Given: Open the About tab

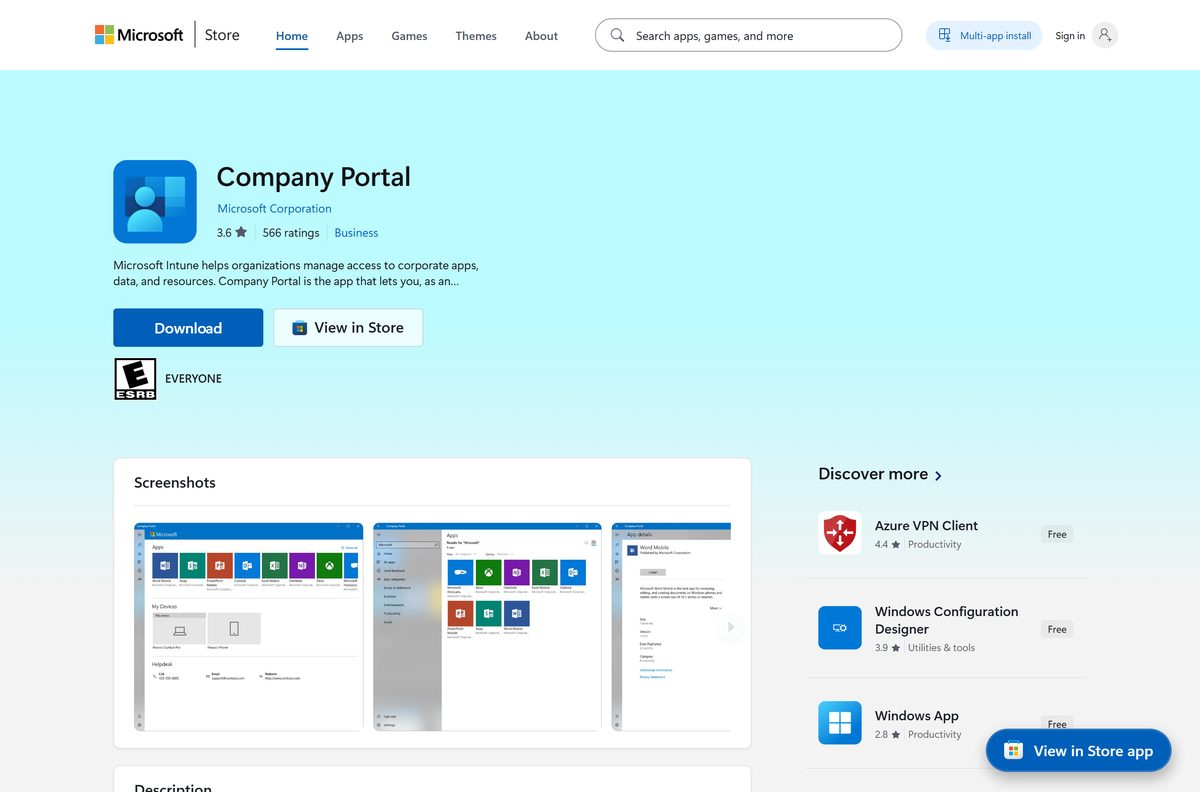Looking at the screenshot, I should tap(541, 36).
